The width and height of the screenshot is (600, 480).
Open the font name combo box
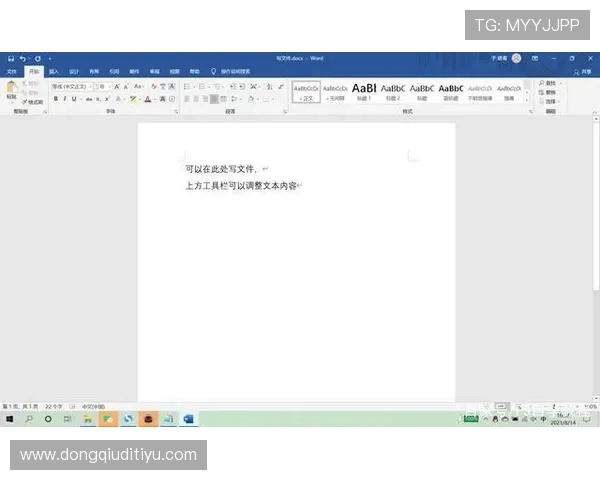[x=72, y=87]
